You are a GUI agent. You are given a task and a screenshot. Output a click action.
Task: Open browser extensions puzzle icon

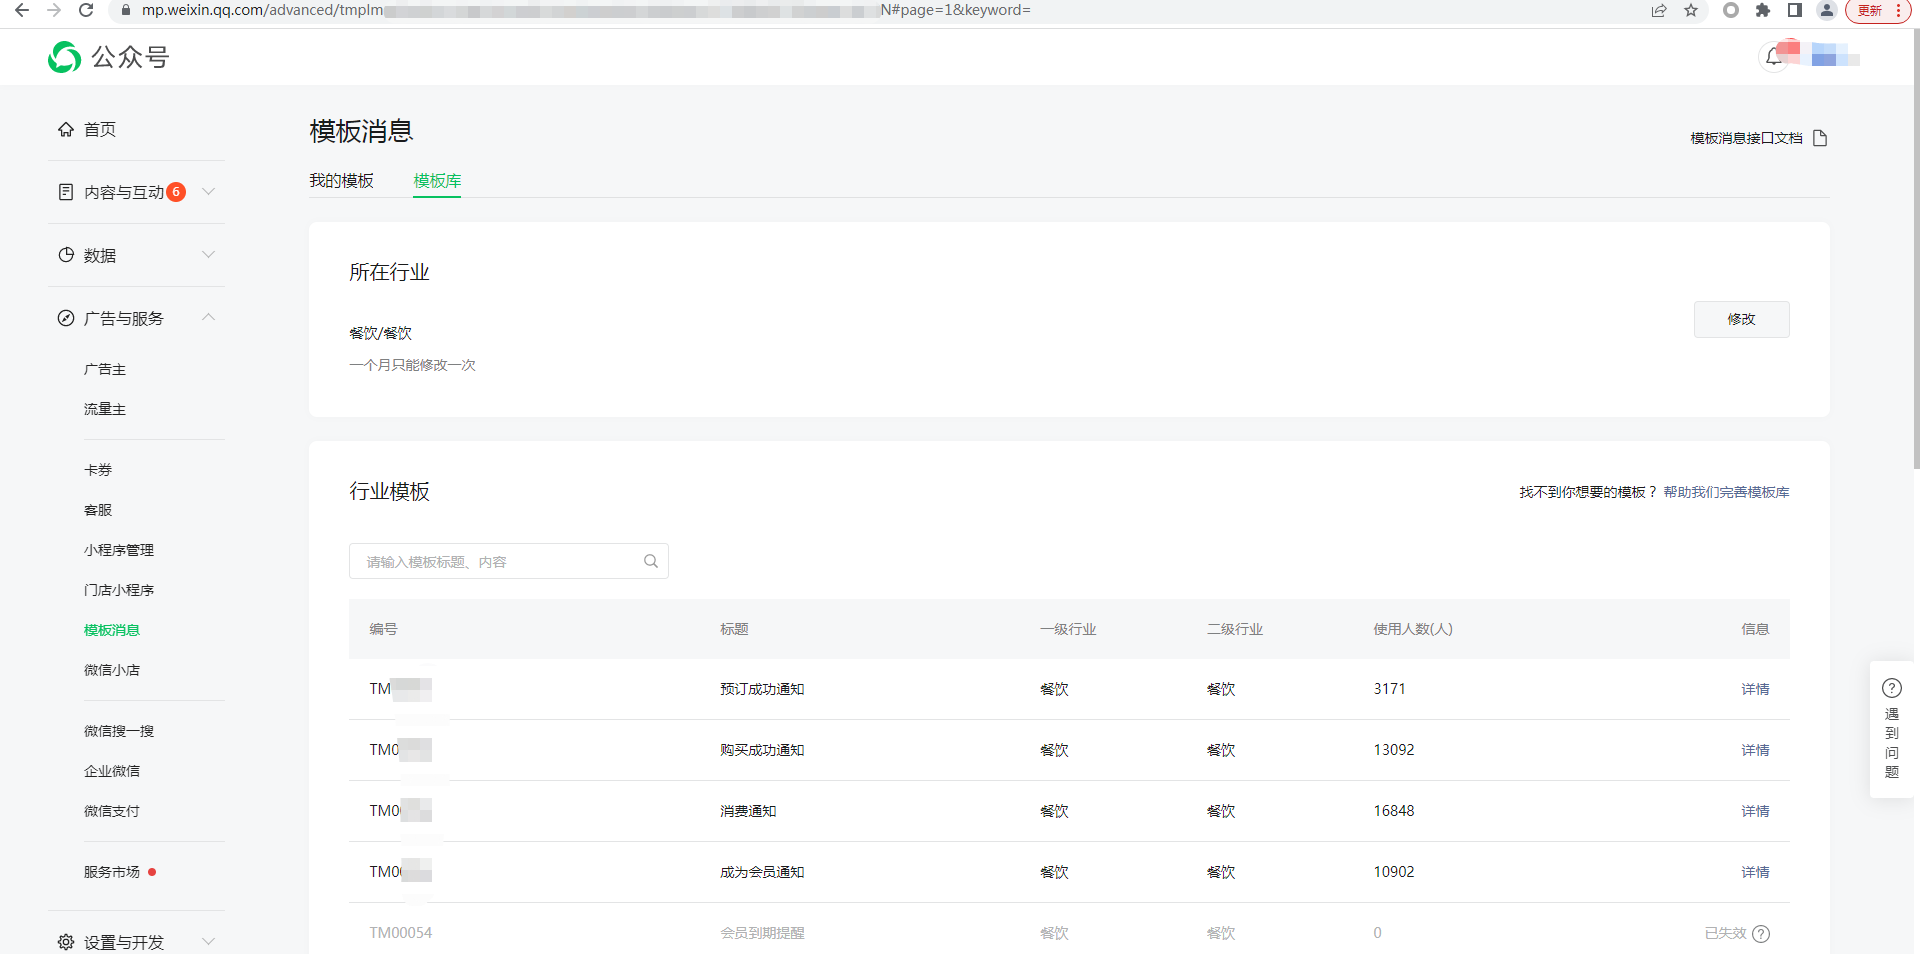click(1763, 10)
